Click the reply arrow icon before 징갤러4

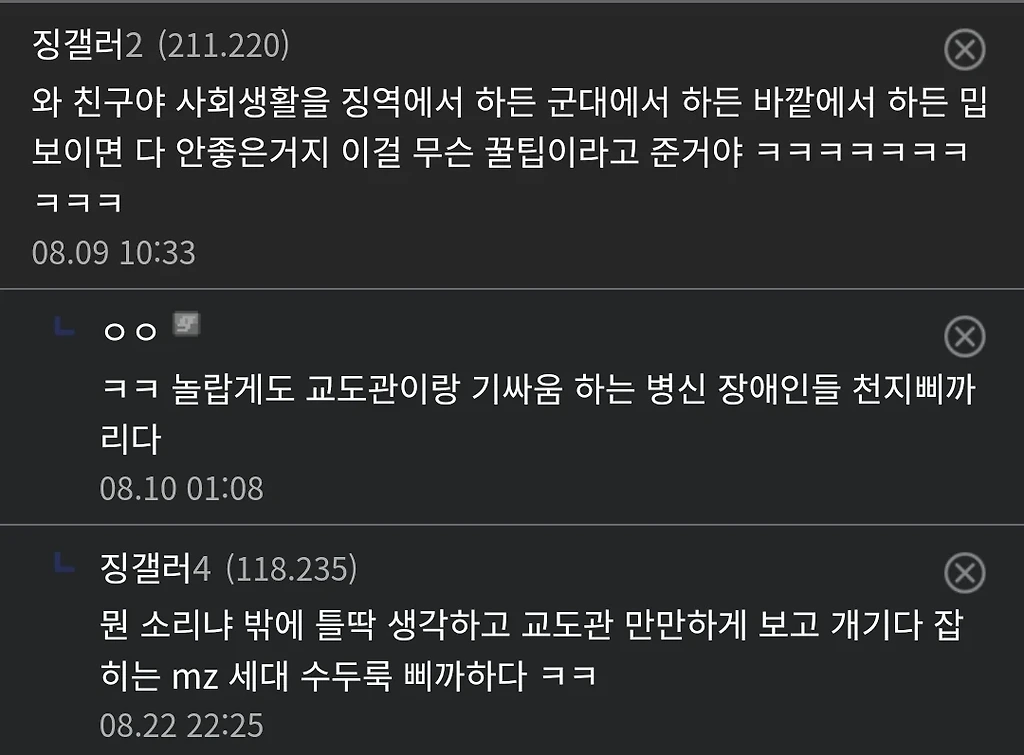tap(64, 562)
